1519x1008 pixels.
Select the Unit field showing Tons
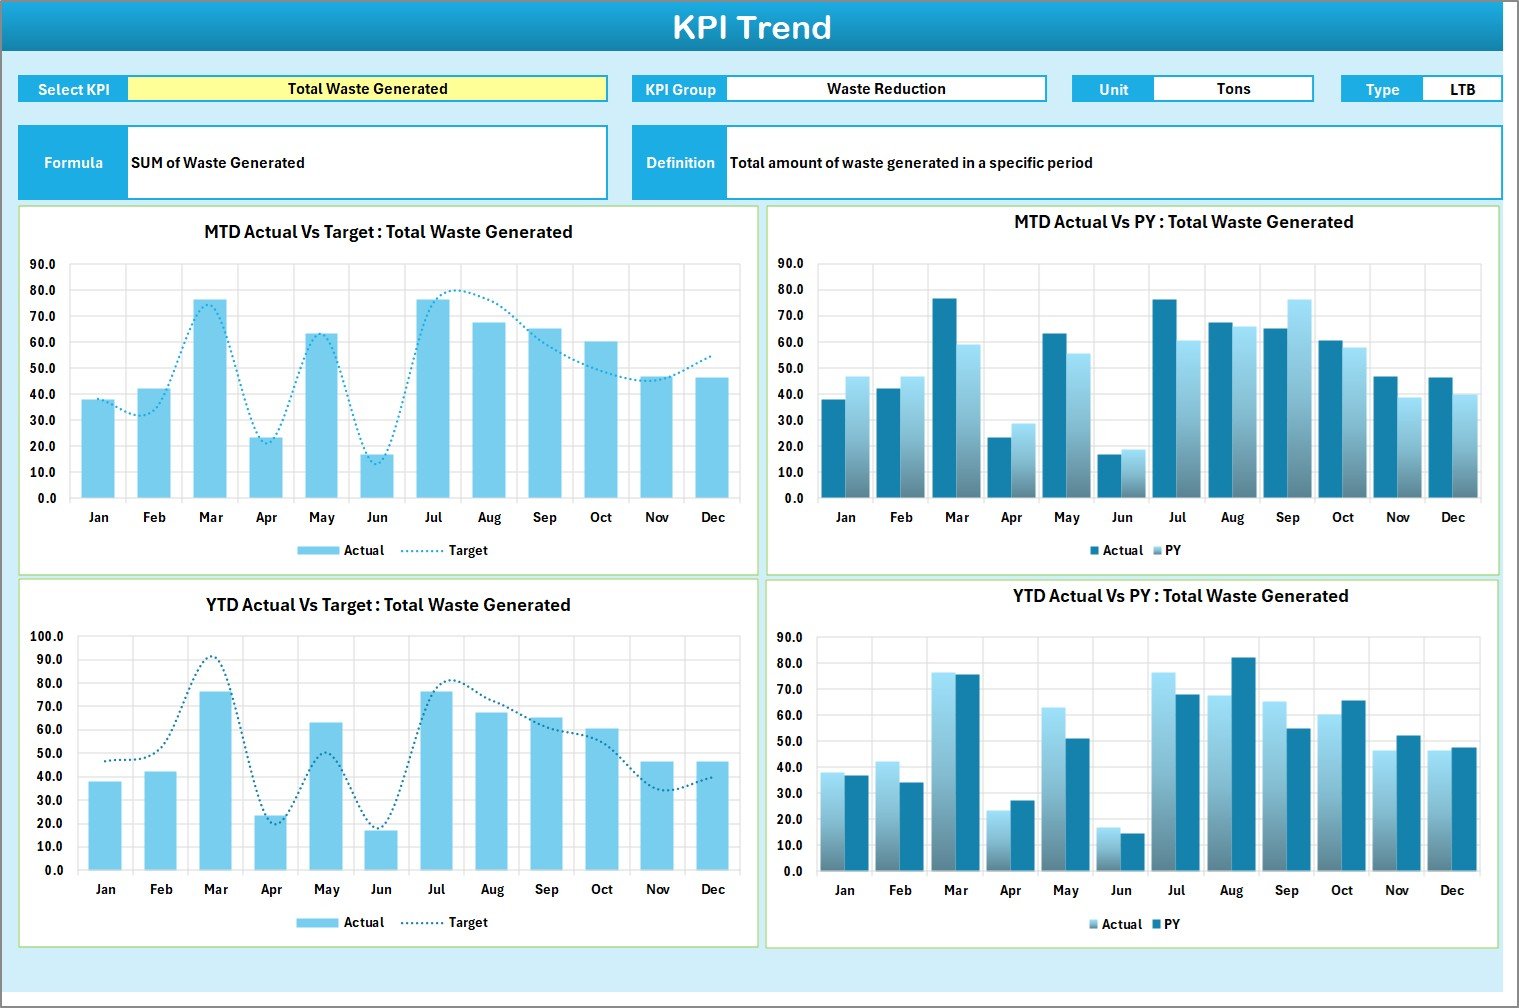point(1233,88)
